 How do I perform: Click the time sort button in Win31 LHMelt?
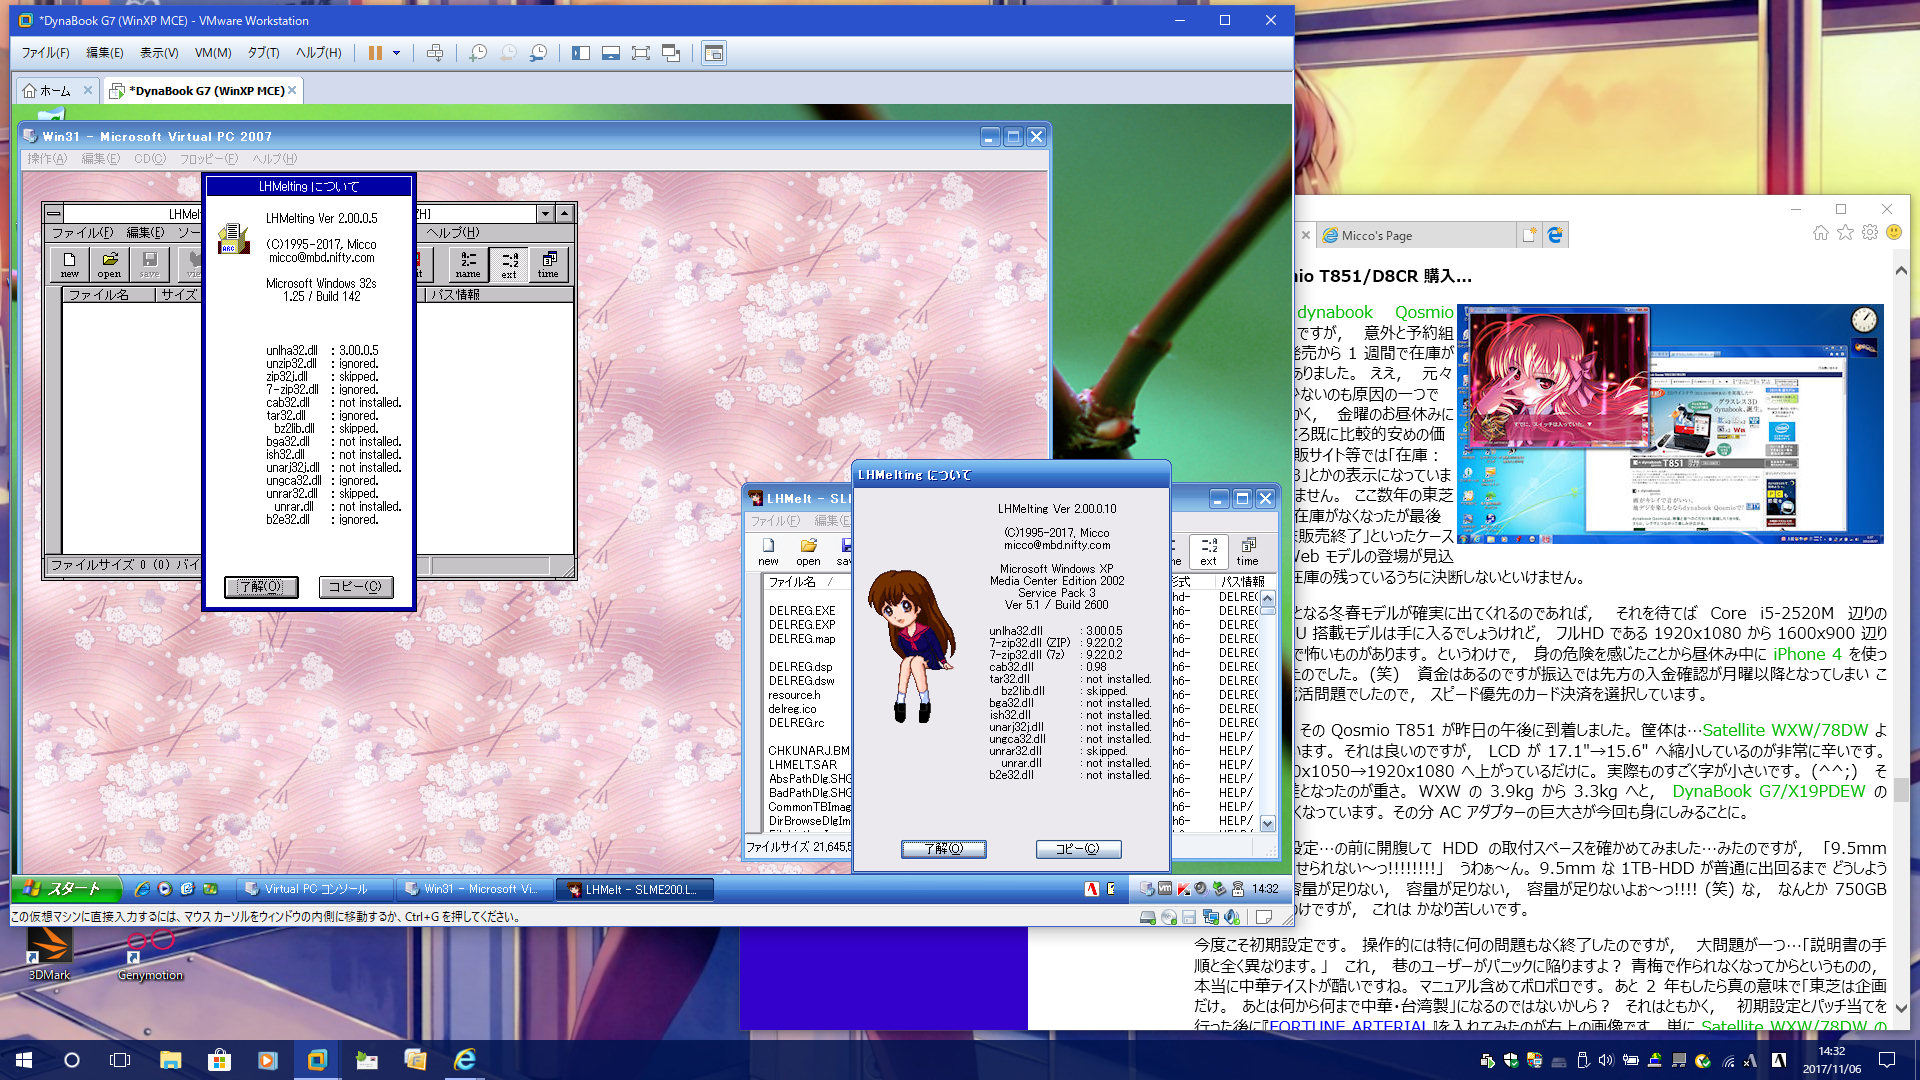[x=548, y=264]
